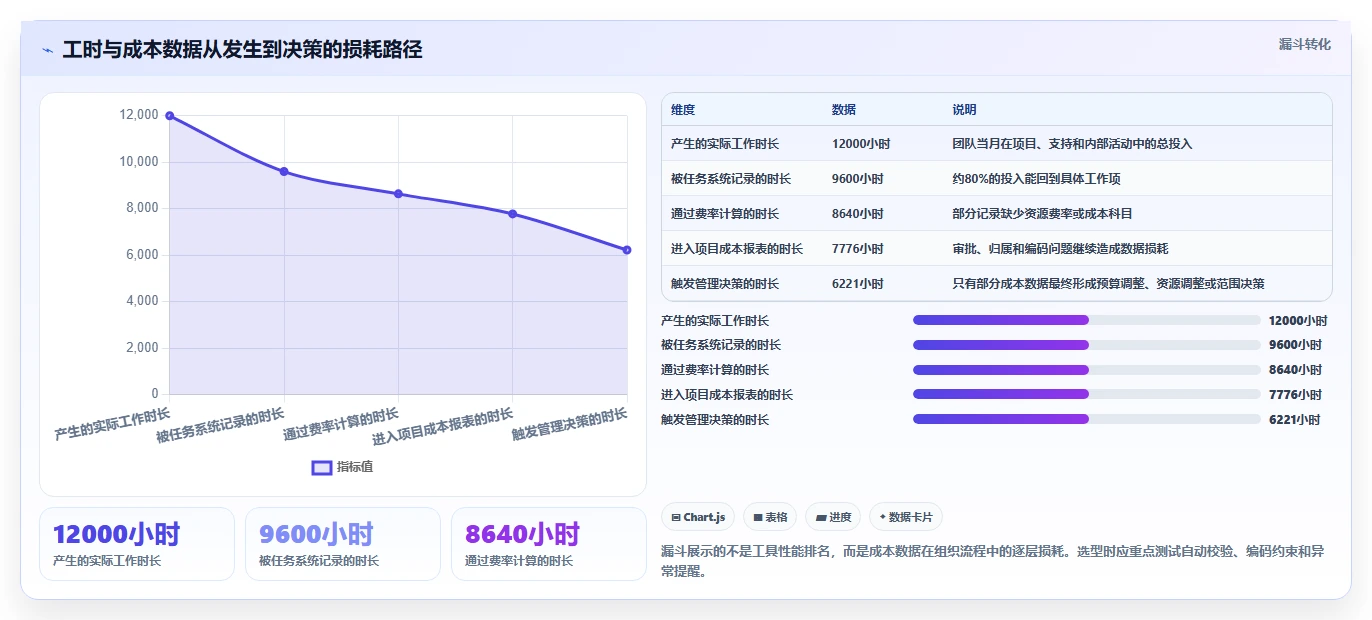The height and width of the screenshot is (620, 1372).
Task: Click the 数据卡片 chip
Action: [x=905, y=517]
